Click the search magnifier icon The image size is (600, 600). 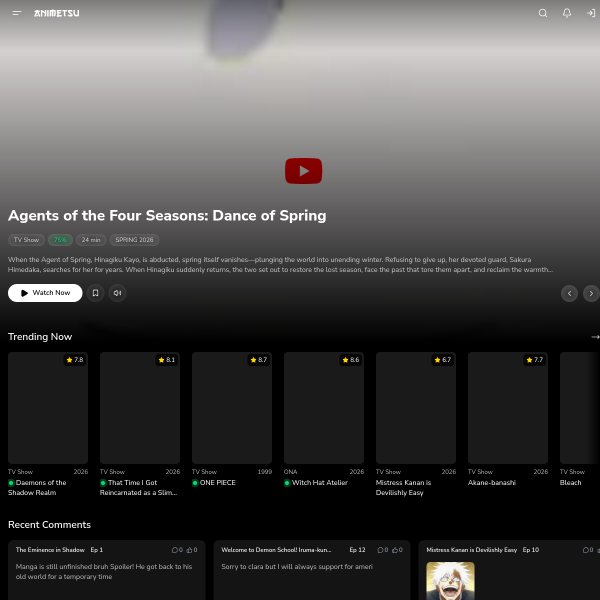(x=543, y=13)
